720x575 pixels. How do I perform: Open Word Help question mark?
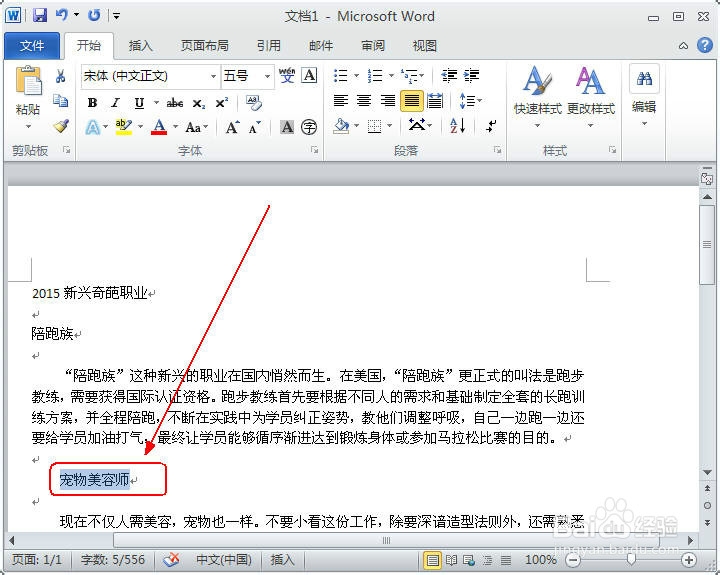(704, 45)
